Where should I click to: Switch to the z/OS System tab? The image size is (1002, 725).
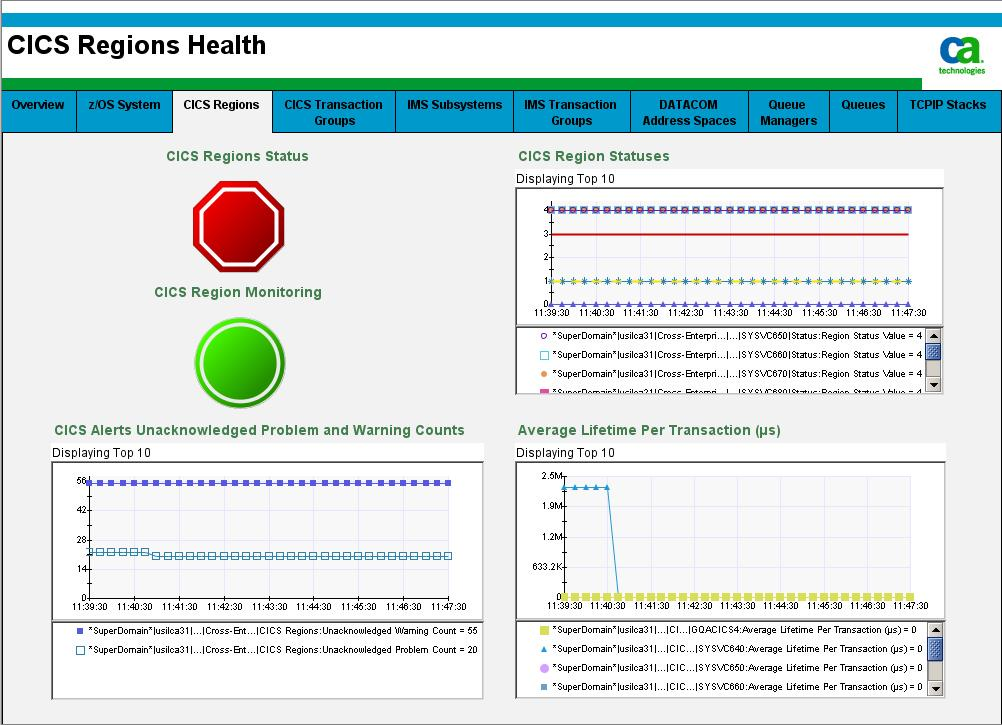[124, 112]
